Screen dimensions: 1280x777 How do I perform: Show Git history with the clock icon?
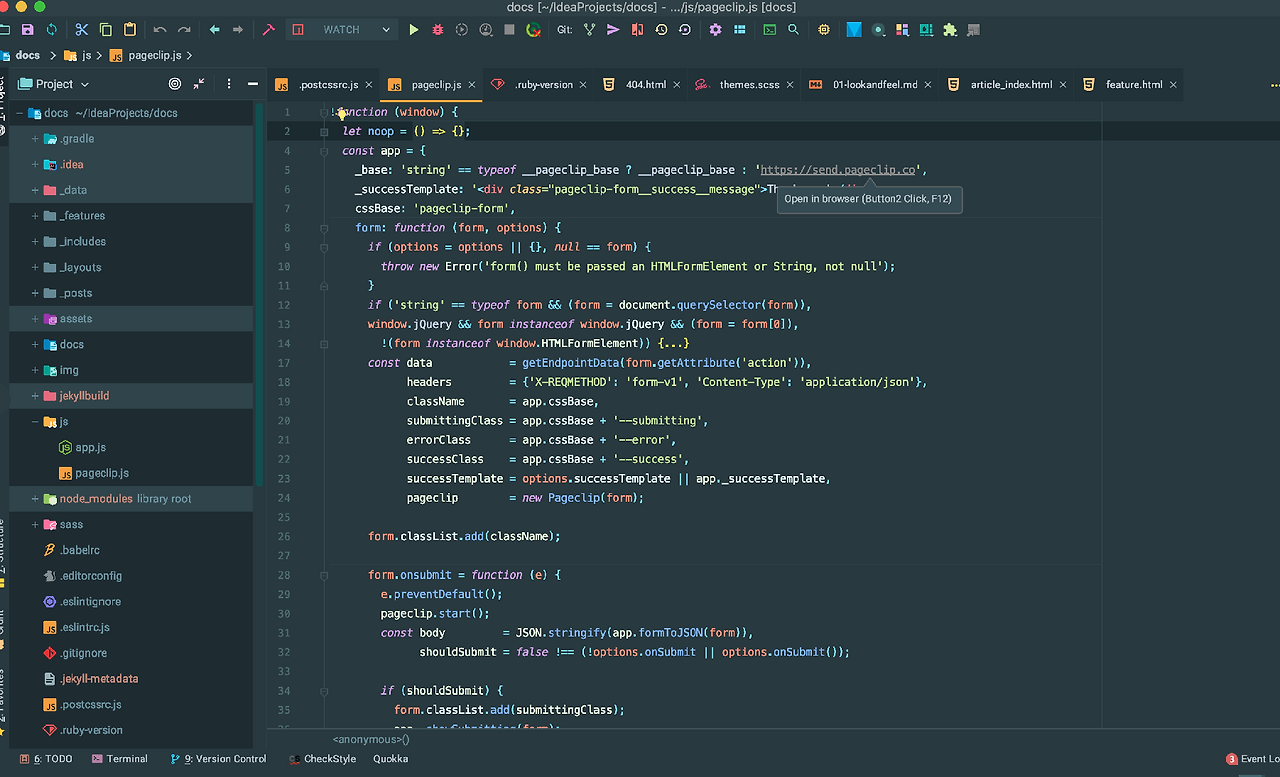[661, 30]
